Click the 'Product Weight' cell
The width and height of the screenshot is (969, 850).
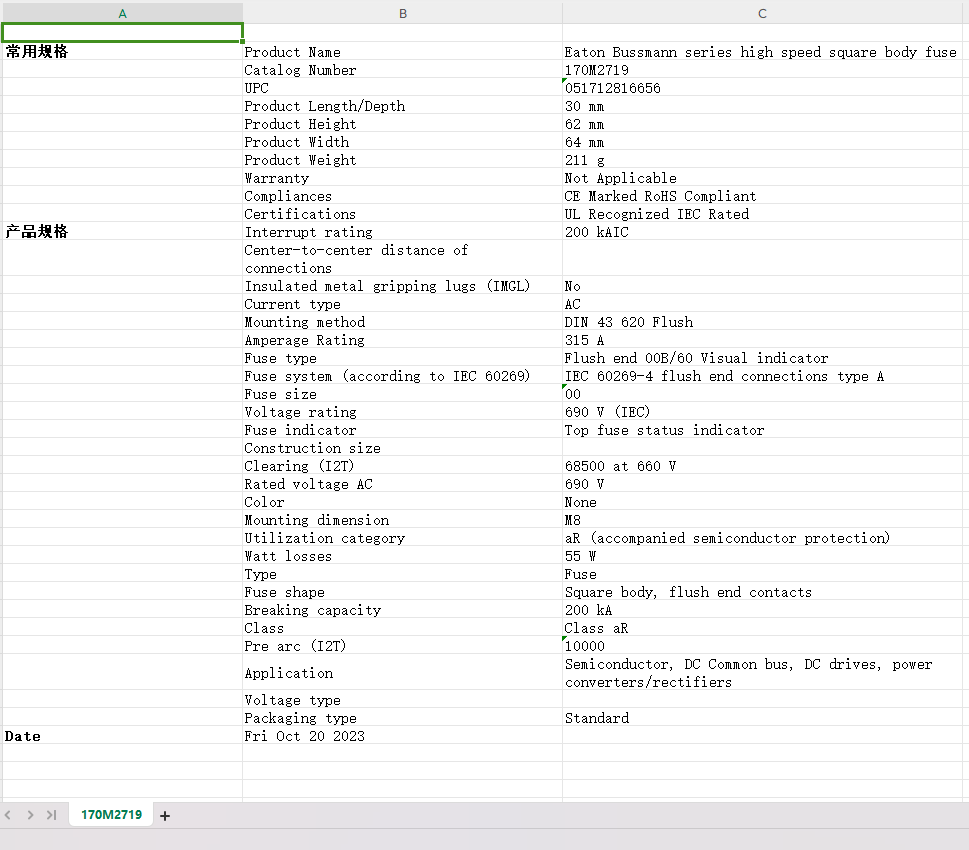click(402, 159)
